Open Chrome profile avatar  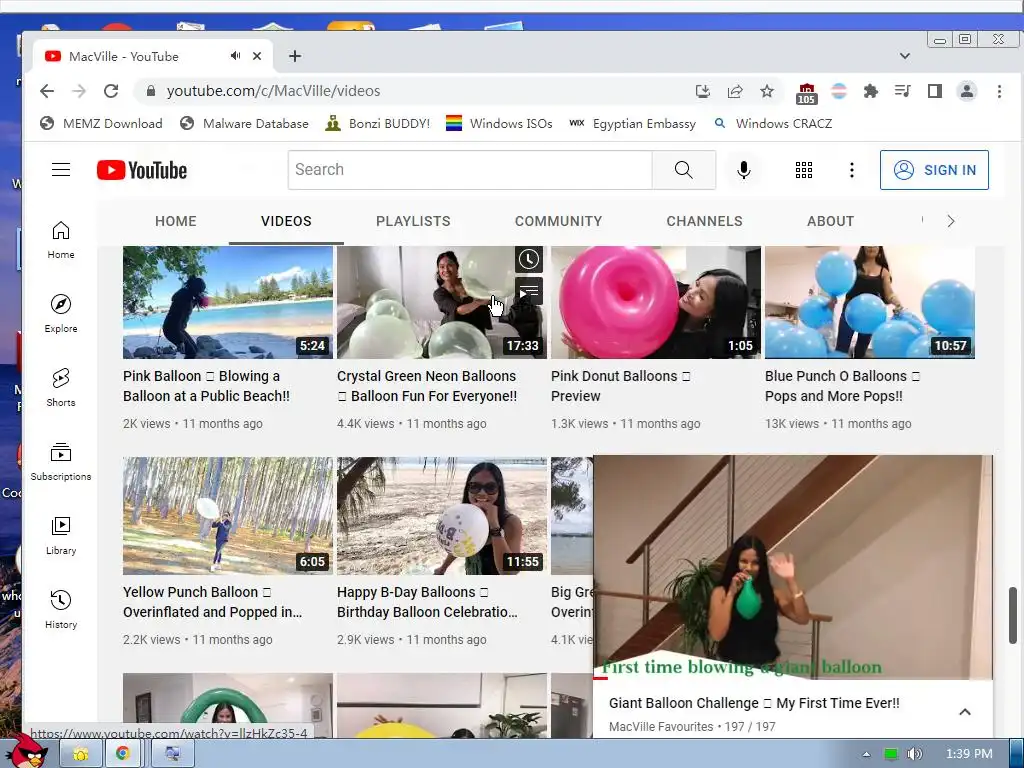pos(967,91)
